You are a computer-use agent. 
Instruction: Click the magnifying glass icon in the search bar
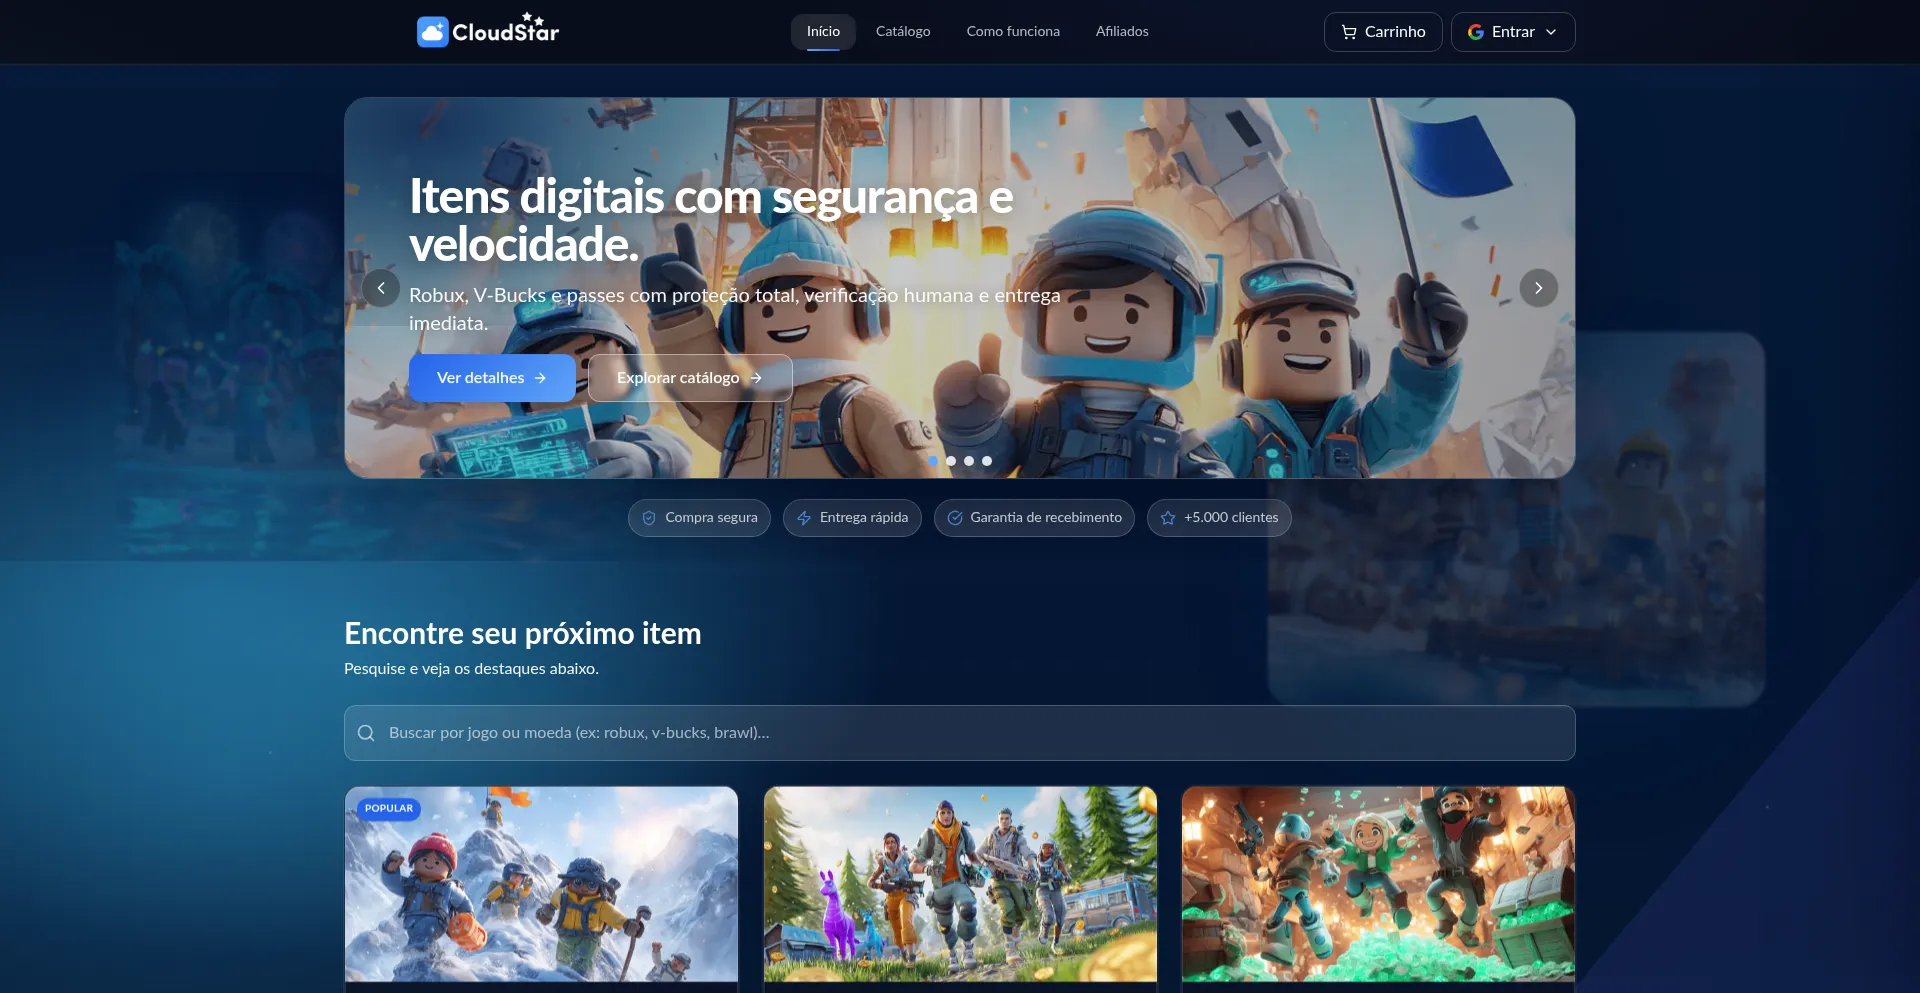pos(366,732)
